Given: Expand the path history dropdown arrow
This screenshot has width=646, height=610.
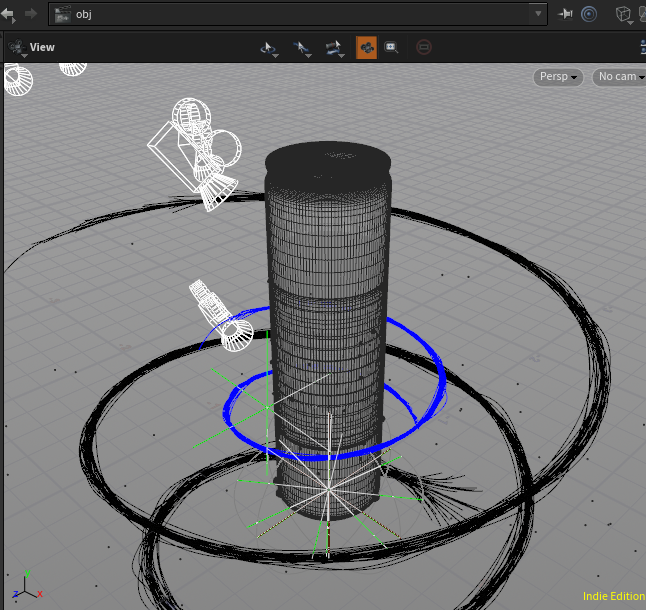Looking at the screenshot, I should coord(539,14).
